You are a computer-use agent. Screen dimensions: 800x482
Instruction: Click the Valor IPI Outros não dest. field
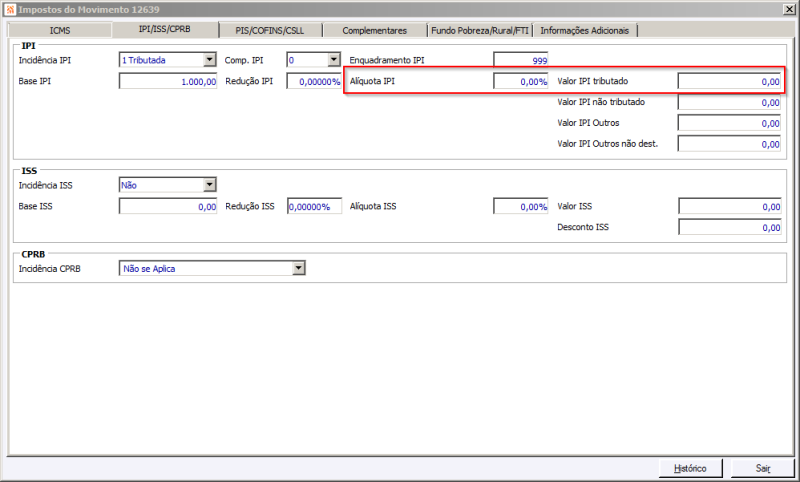pos(729,144)
